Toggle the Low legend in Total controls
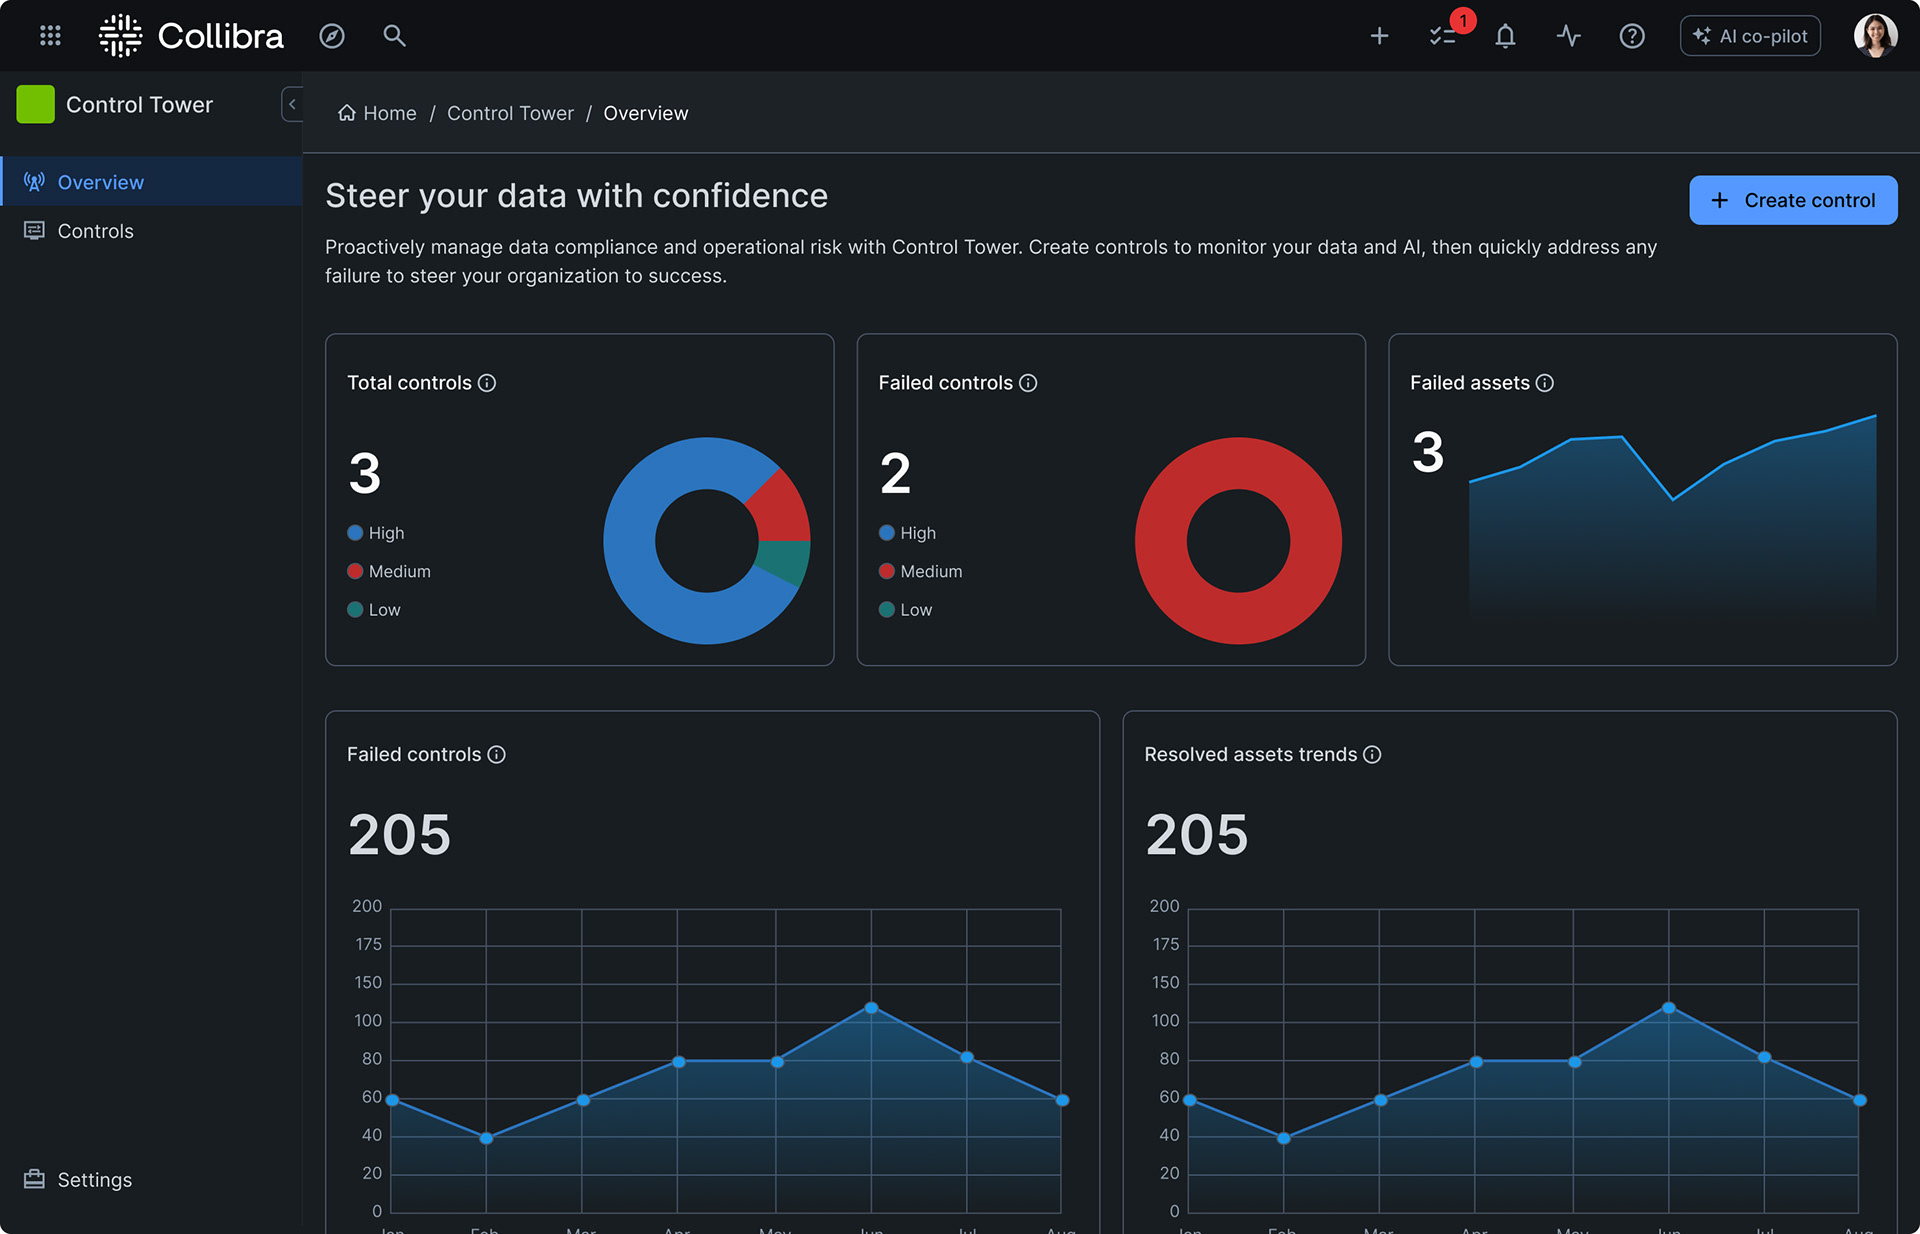1920x1234 pixels. (x=374, y=610)
